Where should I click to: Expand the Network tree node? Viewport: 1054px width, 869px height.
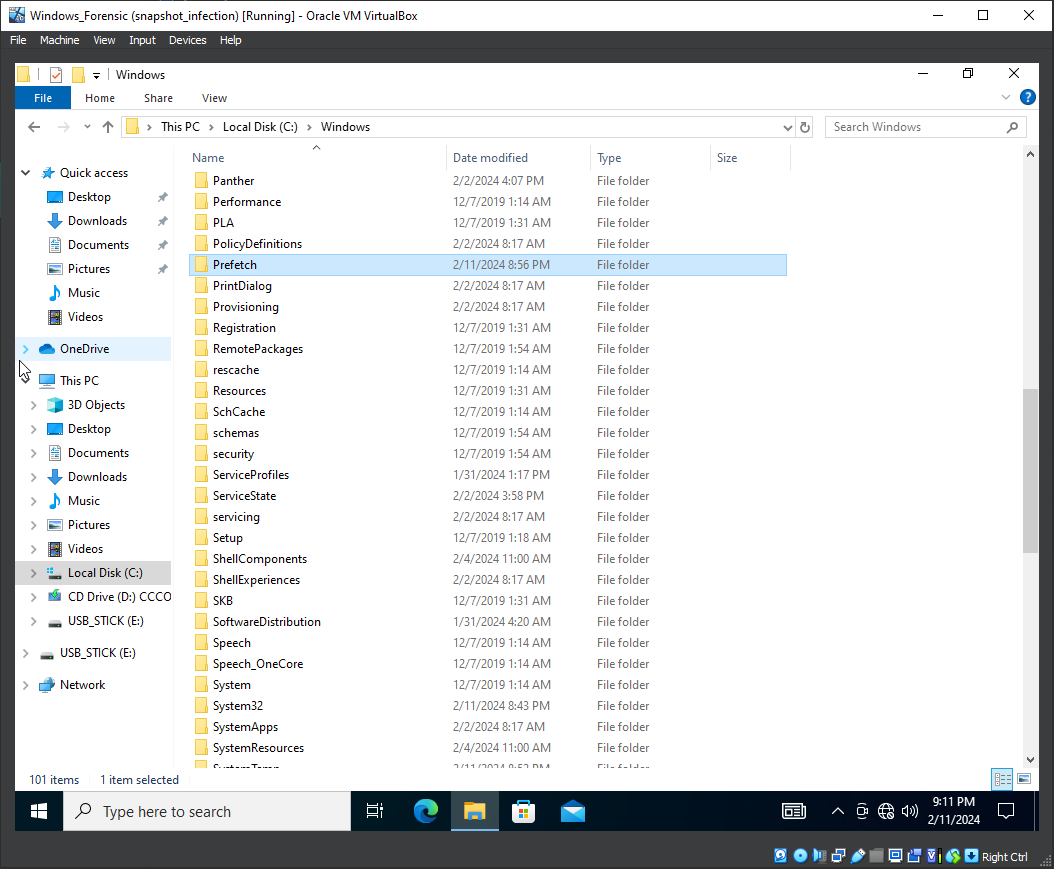pyautogui.click(x=25, y=685)
